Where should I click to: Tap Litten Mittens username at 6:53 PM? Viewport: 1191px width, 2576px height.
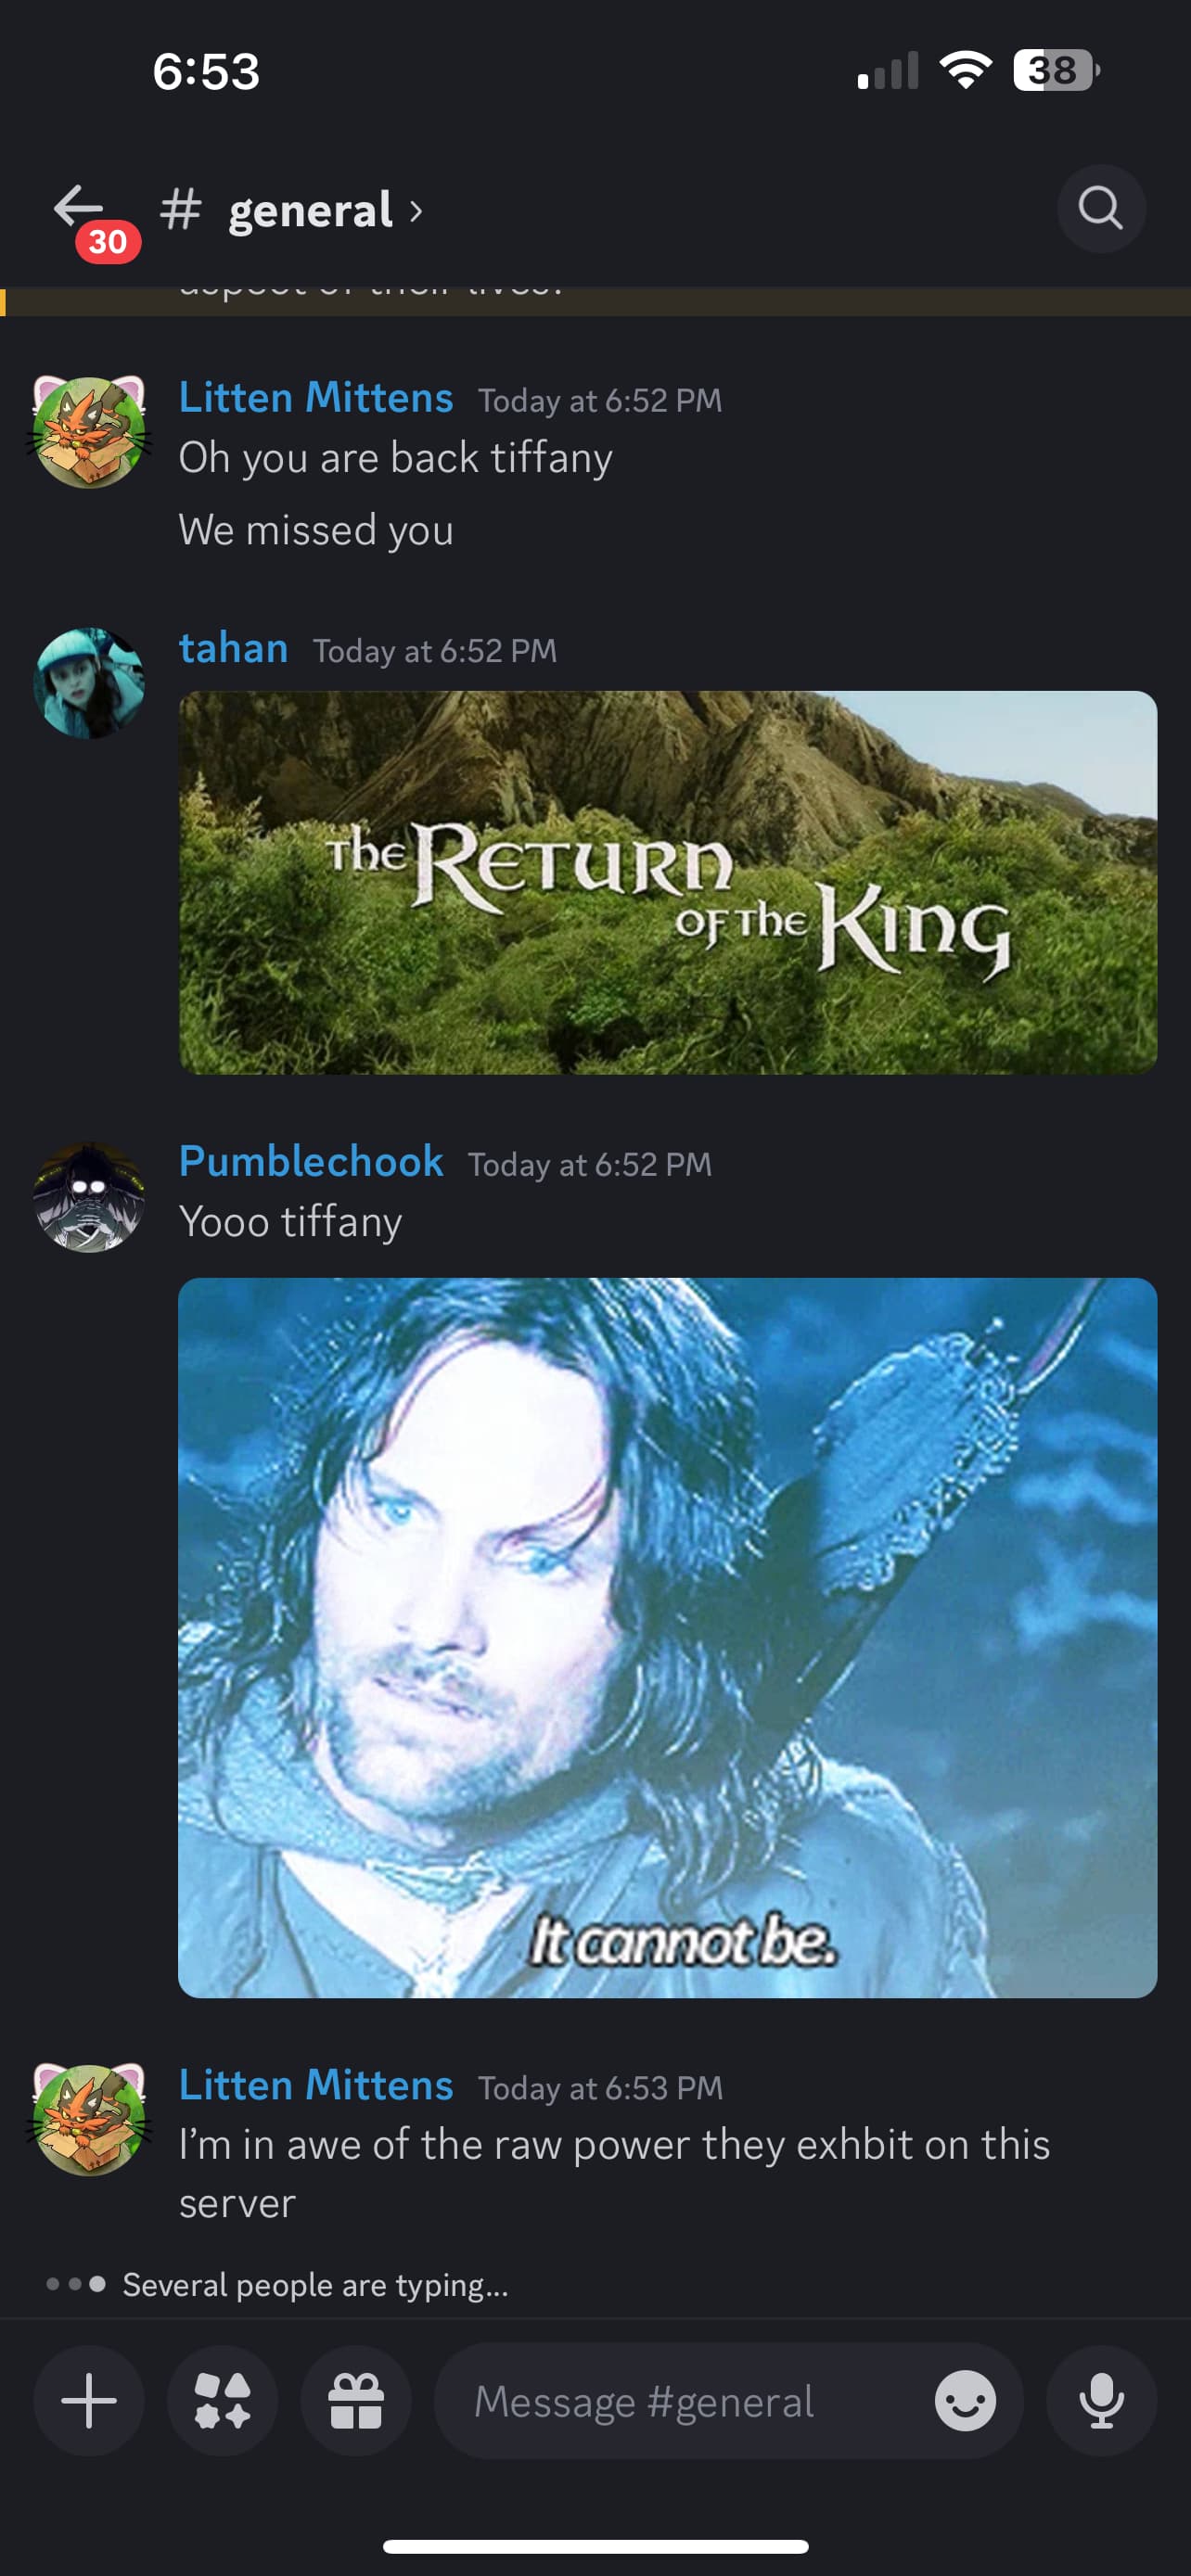tap(316, 2084)
